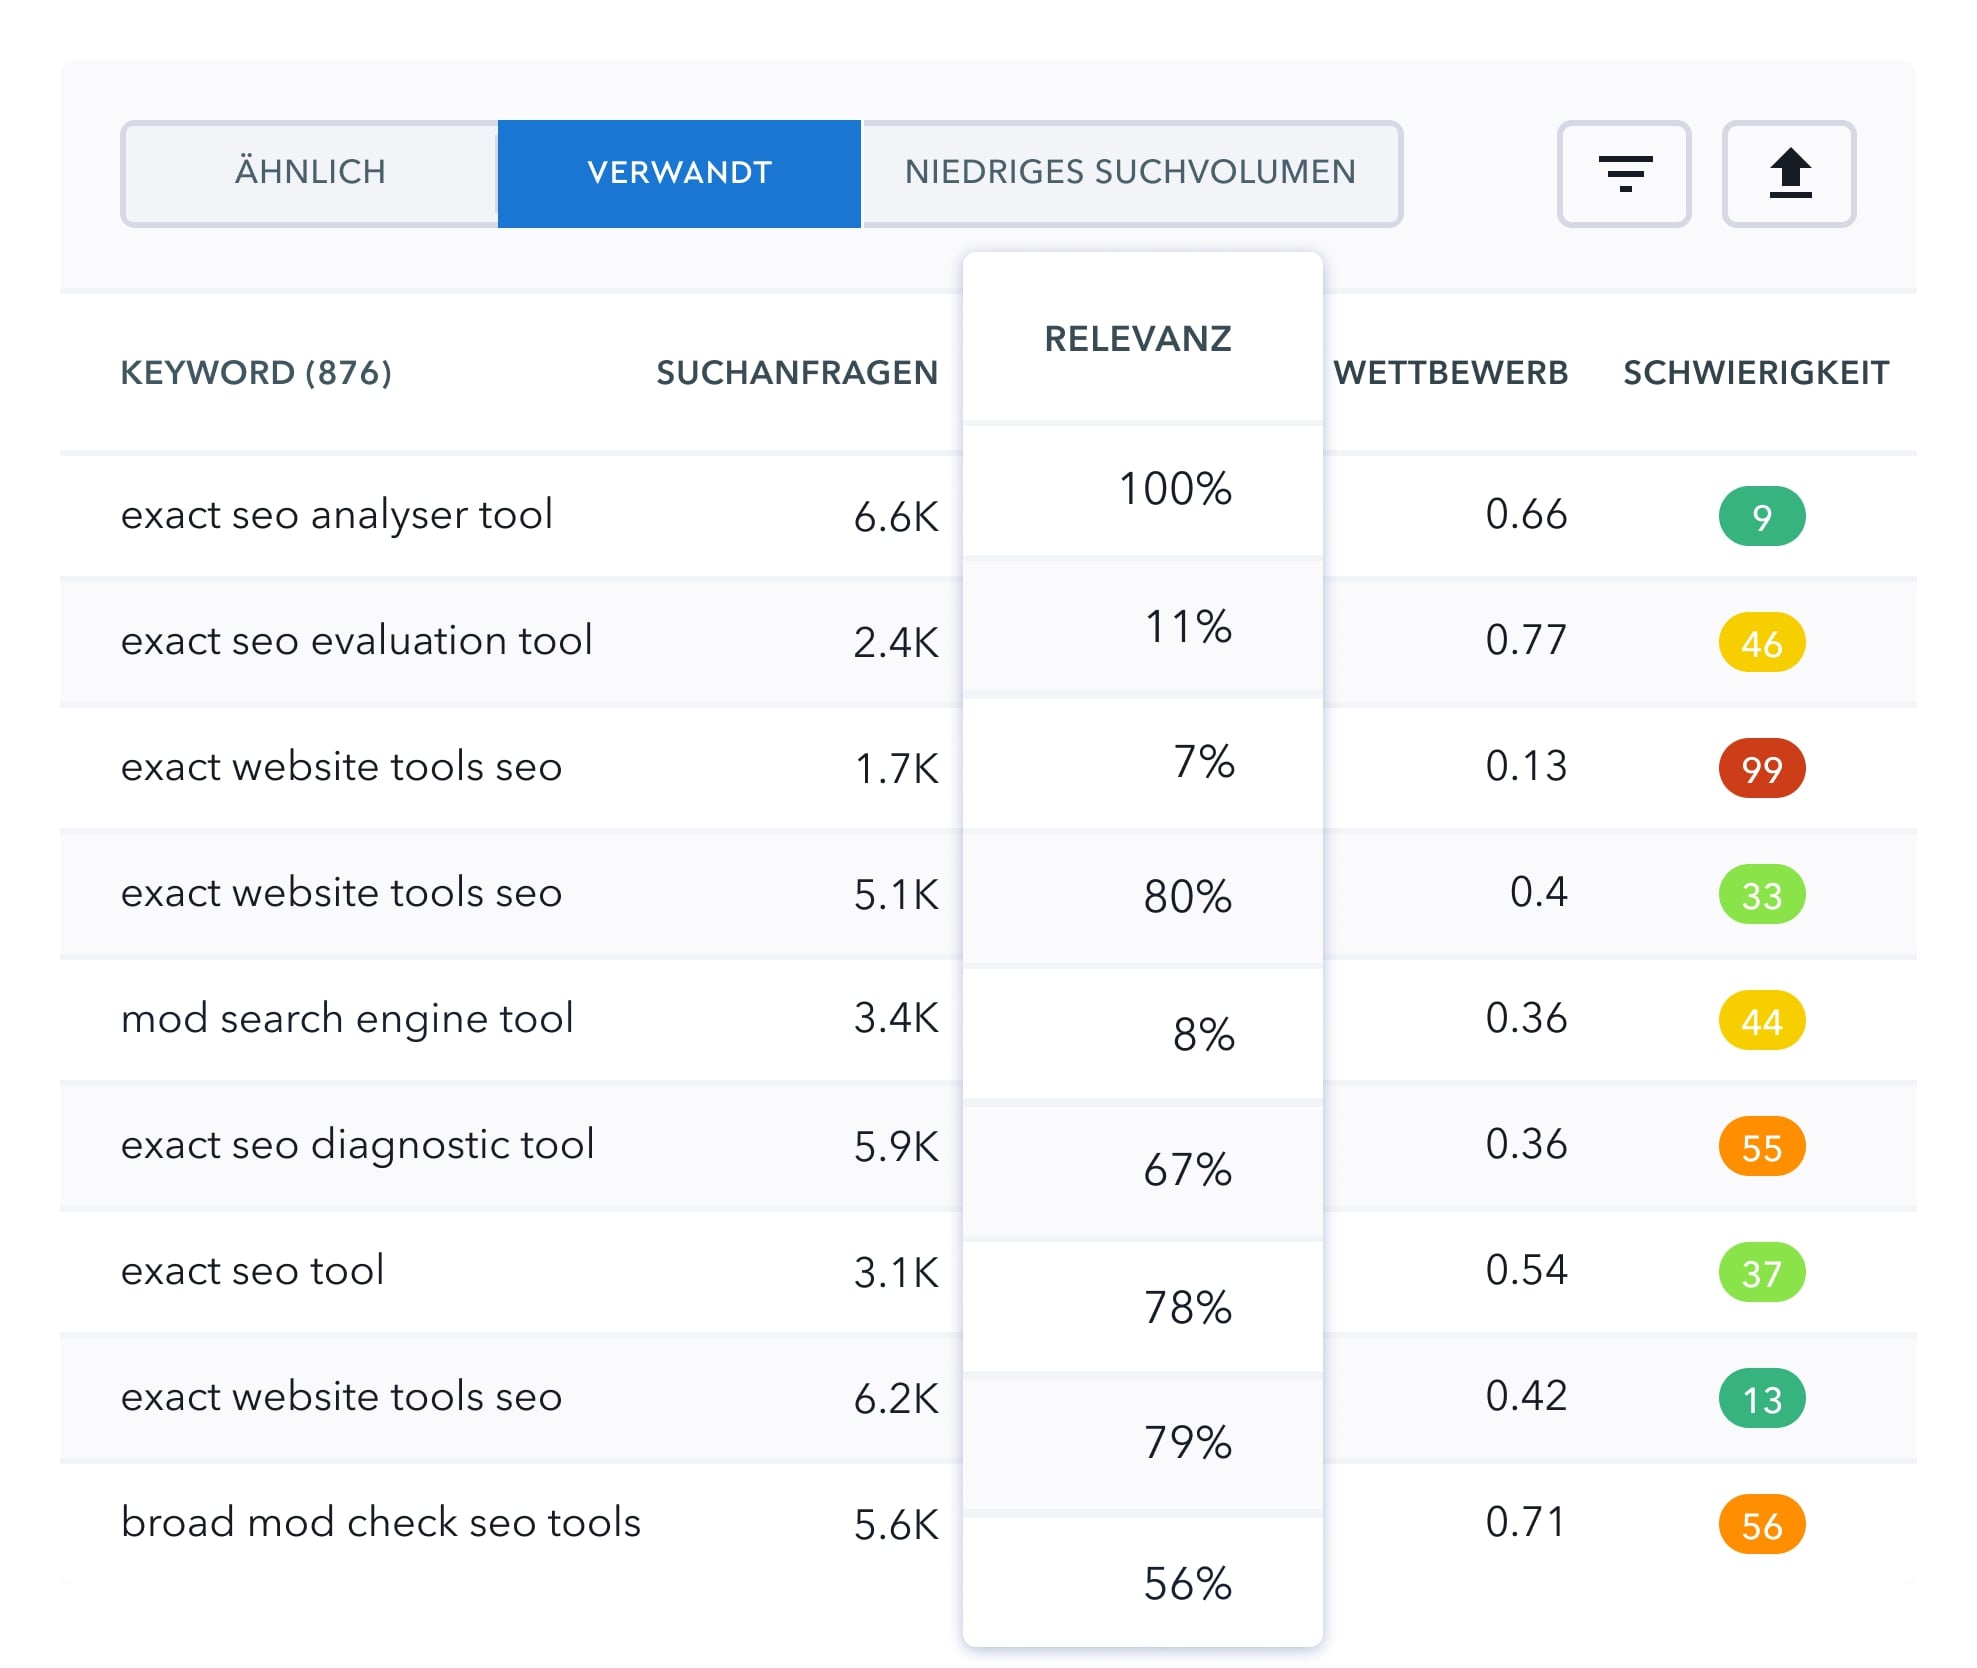Viewport: 1977px width, 1668px height.
Task: Click the RELEVANZ column header
Action: (1137, 339)
